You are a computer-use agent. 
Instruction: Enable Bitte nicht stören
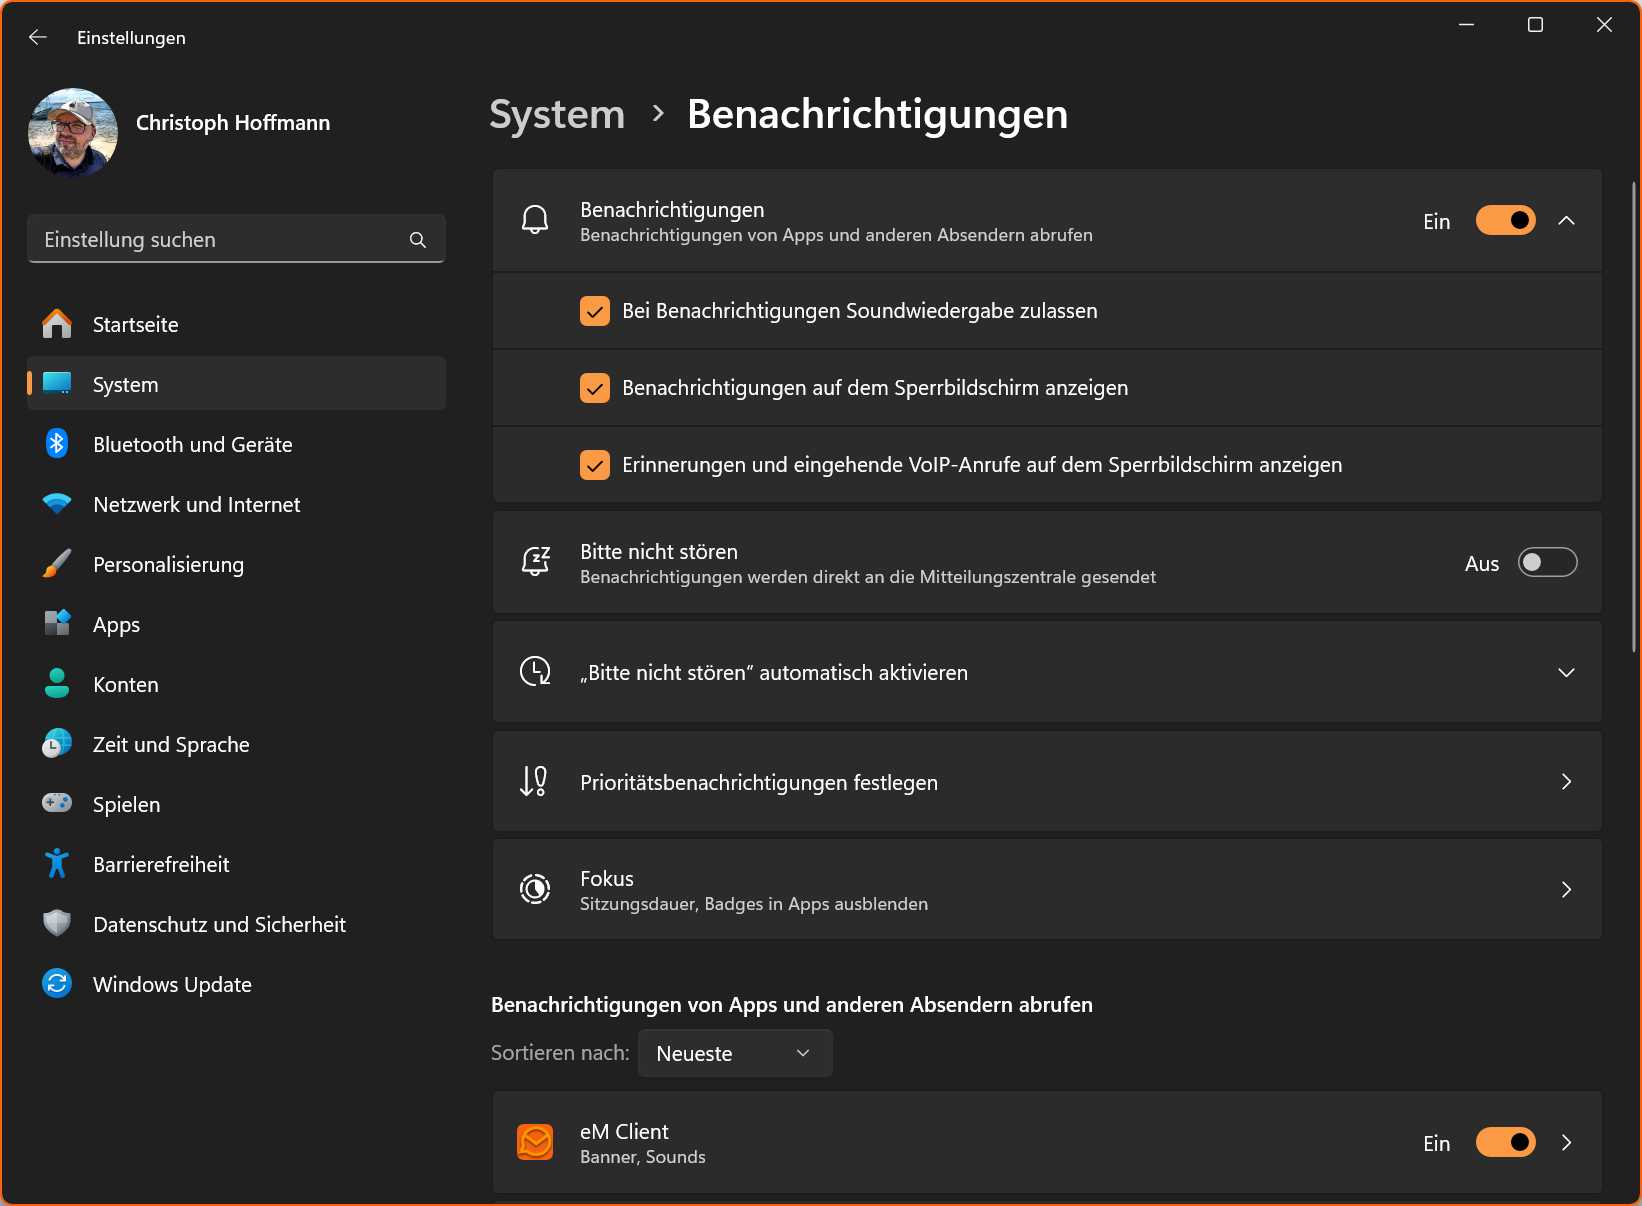1548,562
